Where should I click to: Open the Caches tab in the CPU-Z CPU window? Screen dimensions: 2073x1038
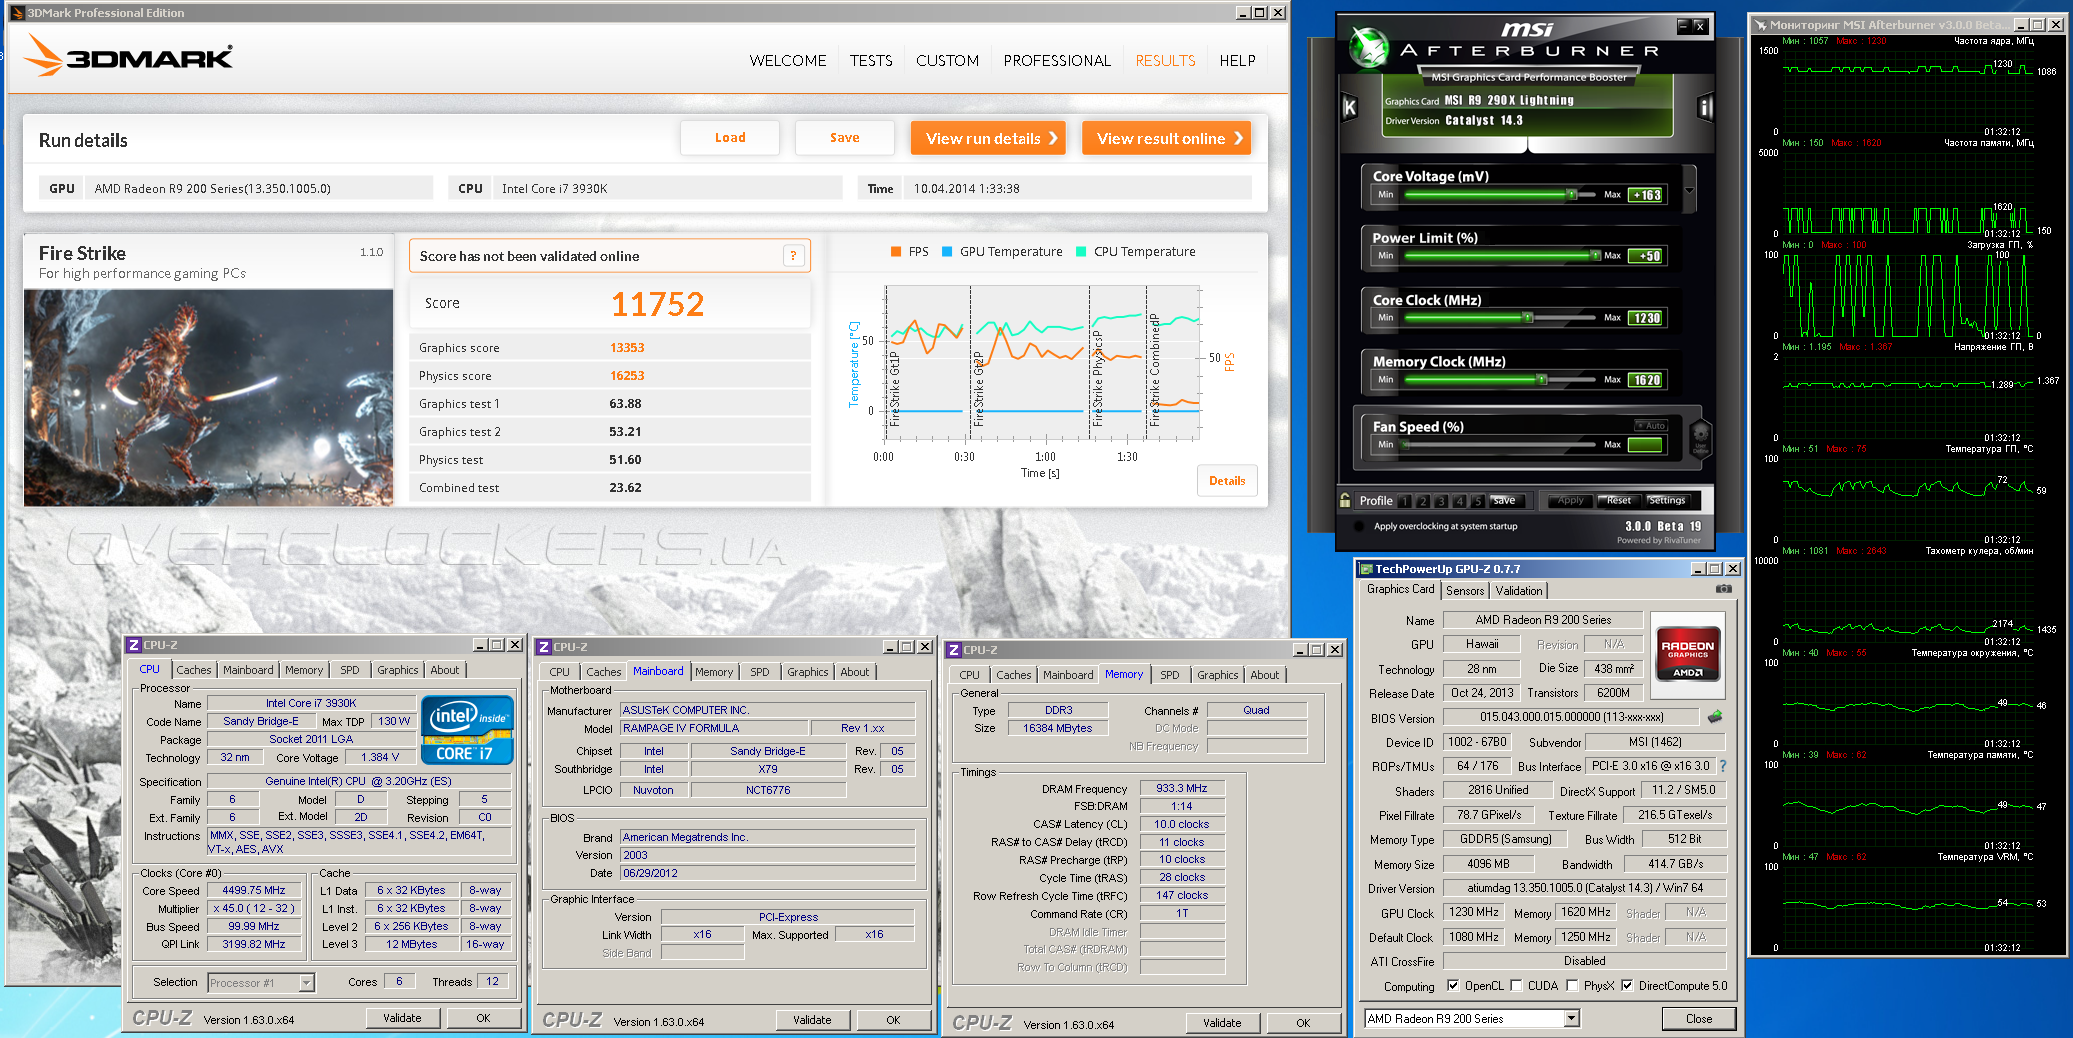(194, 670)
